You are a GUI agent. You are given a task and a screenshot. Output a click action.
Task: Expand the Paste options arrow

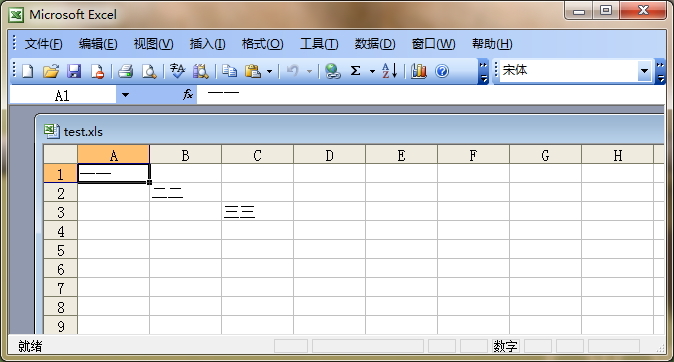coord(270,71)
